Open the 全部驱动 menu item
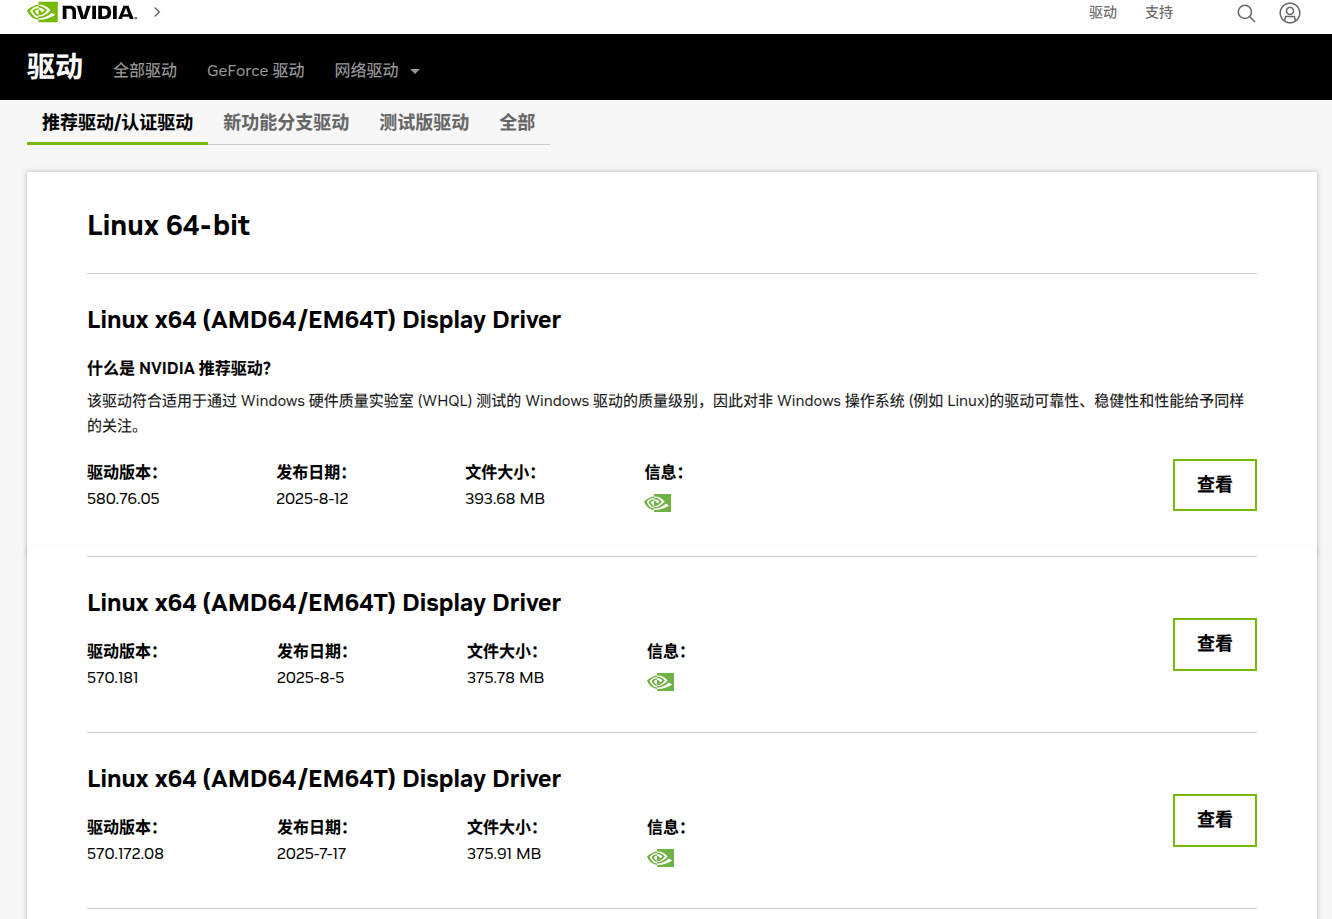This screenshot has height=919, width=1332. [145, 70]
